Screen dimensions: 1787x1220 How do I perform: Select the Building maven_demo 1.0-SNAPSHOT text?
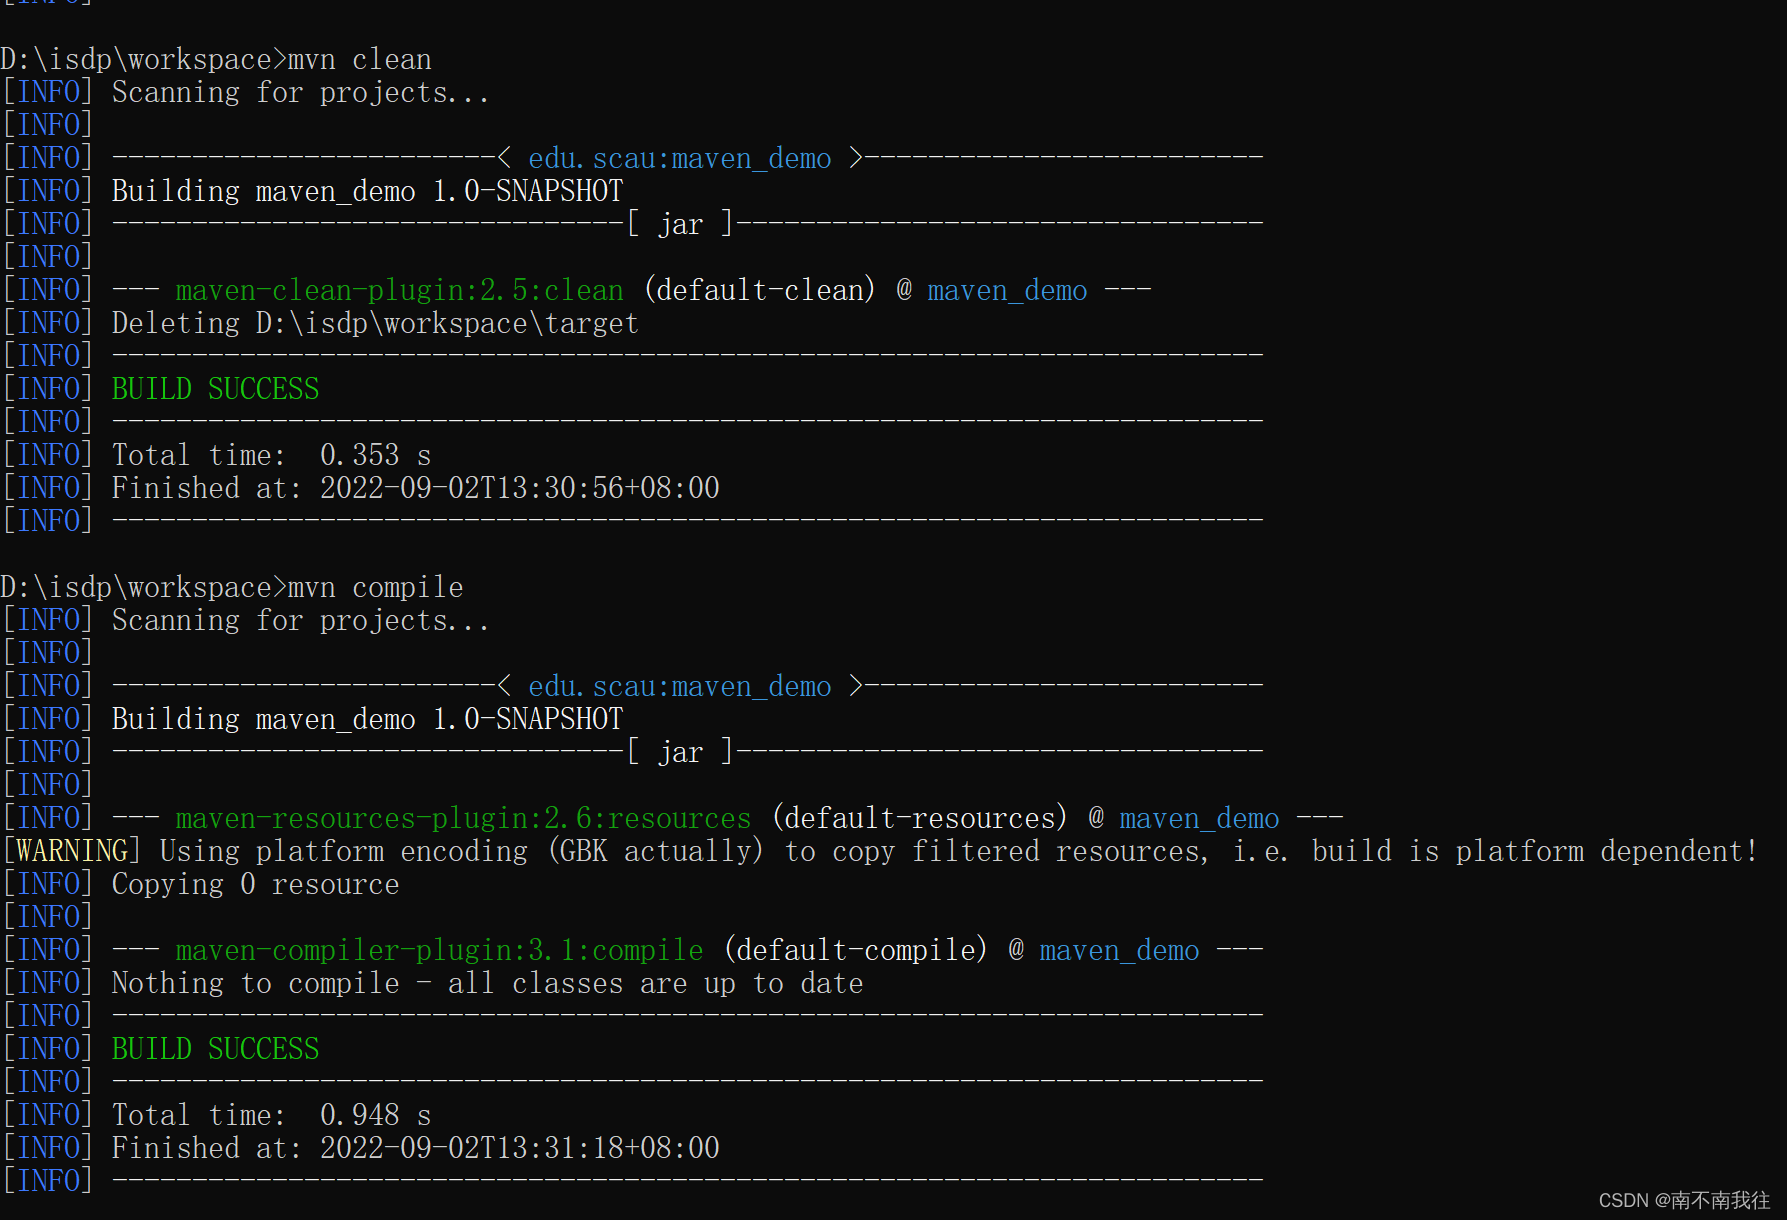tap(366, 190)
